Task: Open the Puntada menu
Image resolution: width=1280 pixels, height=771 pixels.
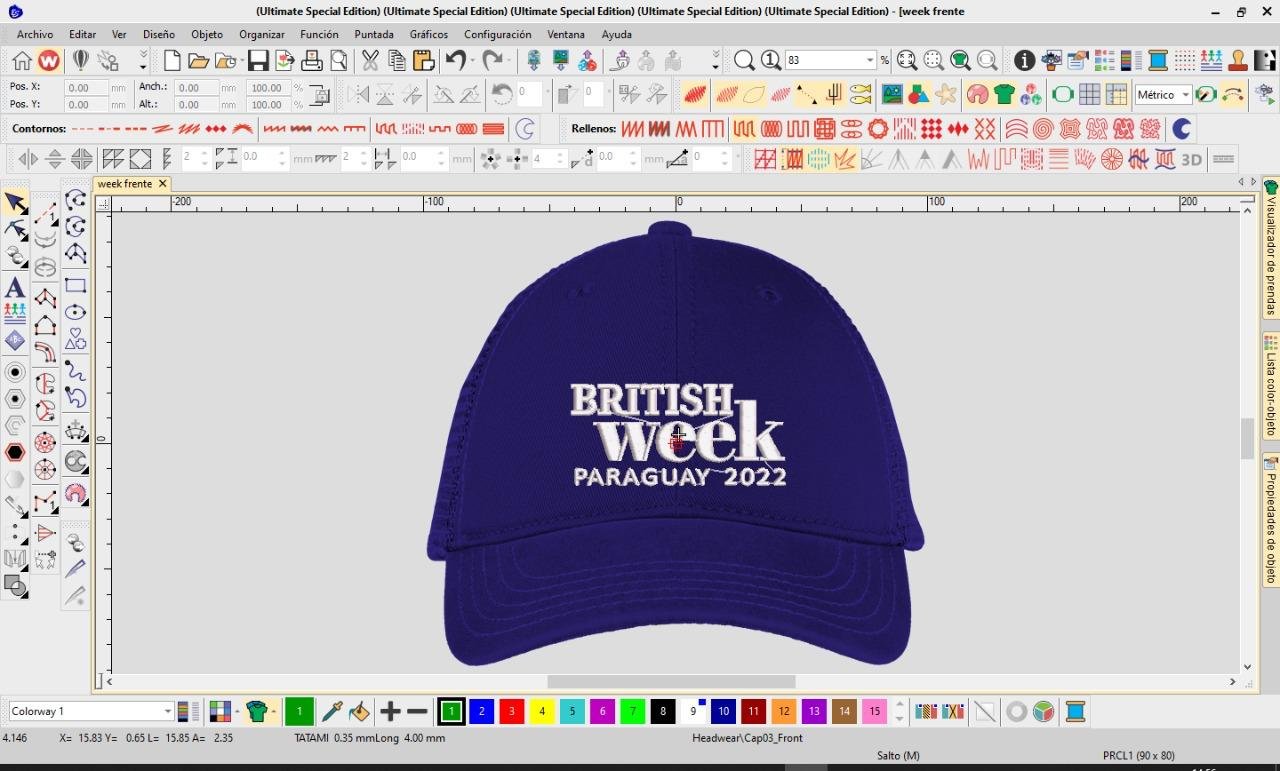Action: pyautogui.click(x=374, y=34)
